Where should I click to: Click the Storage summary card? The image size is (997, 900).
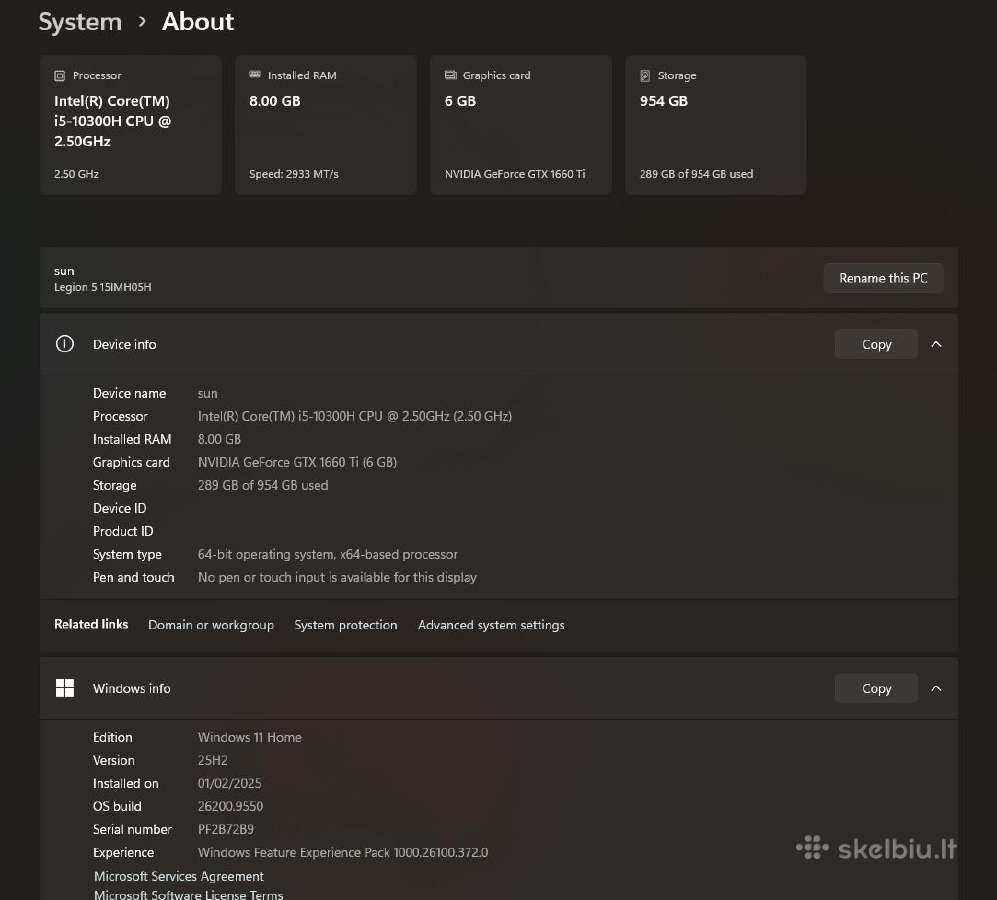[x=716, y=125]
